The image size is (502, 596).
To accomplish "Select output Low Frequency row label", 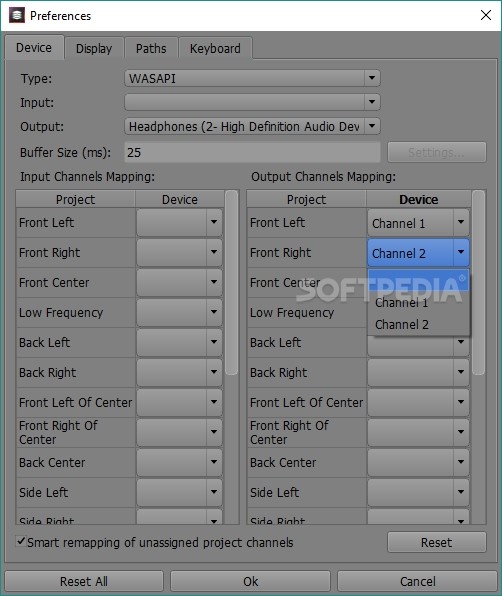I will 292,312.
